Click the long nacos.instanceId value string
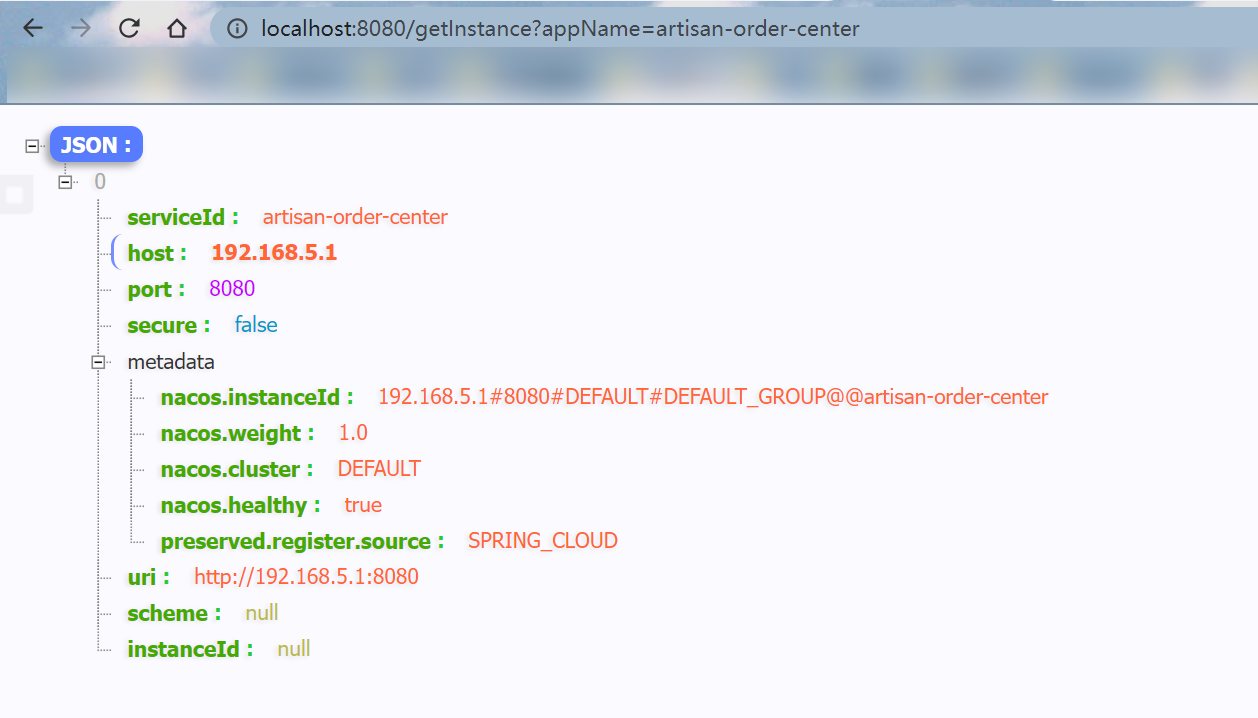This screenshot has height=718, width=1258. pos(713,397)
